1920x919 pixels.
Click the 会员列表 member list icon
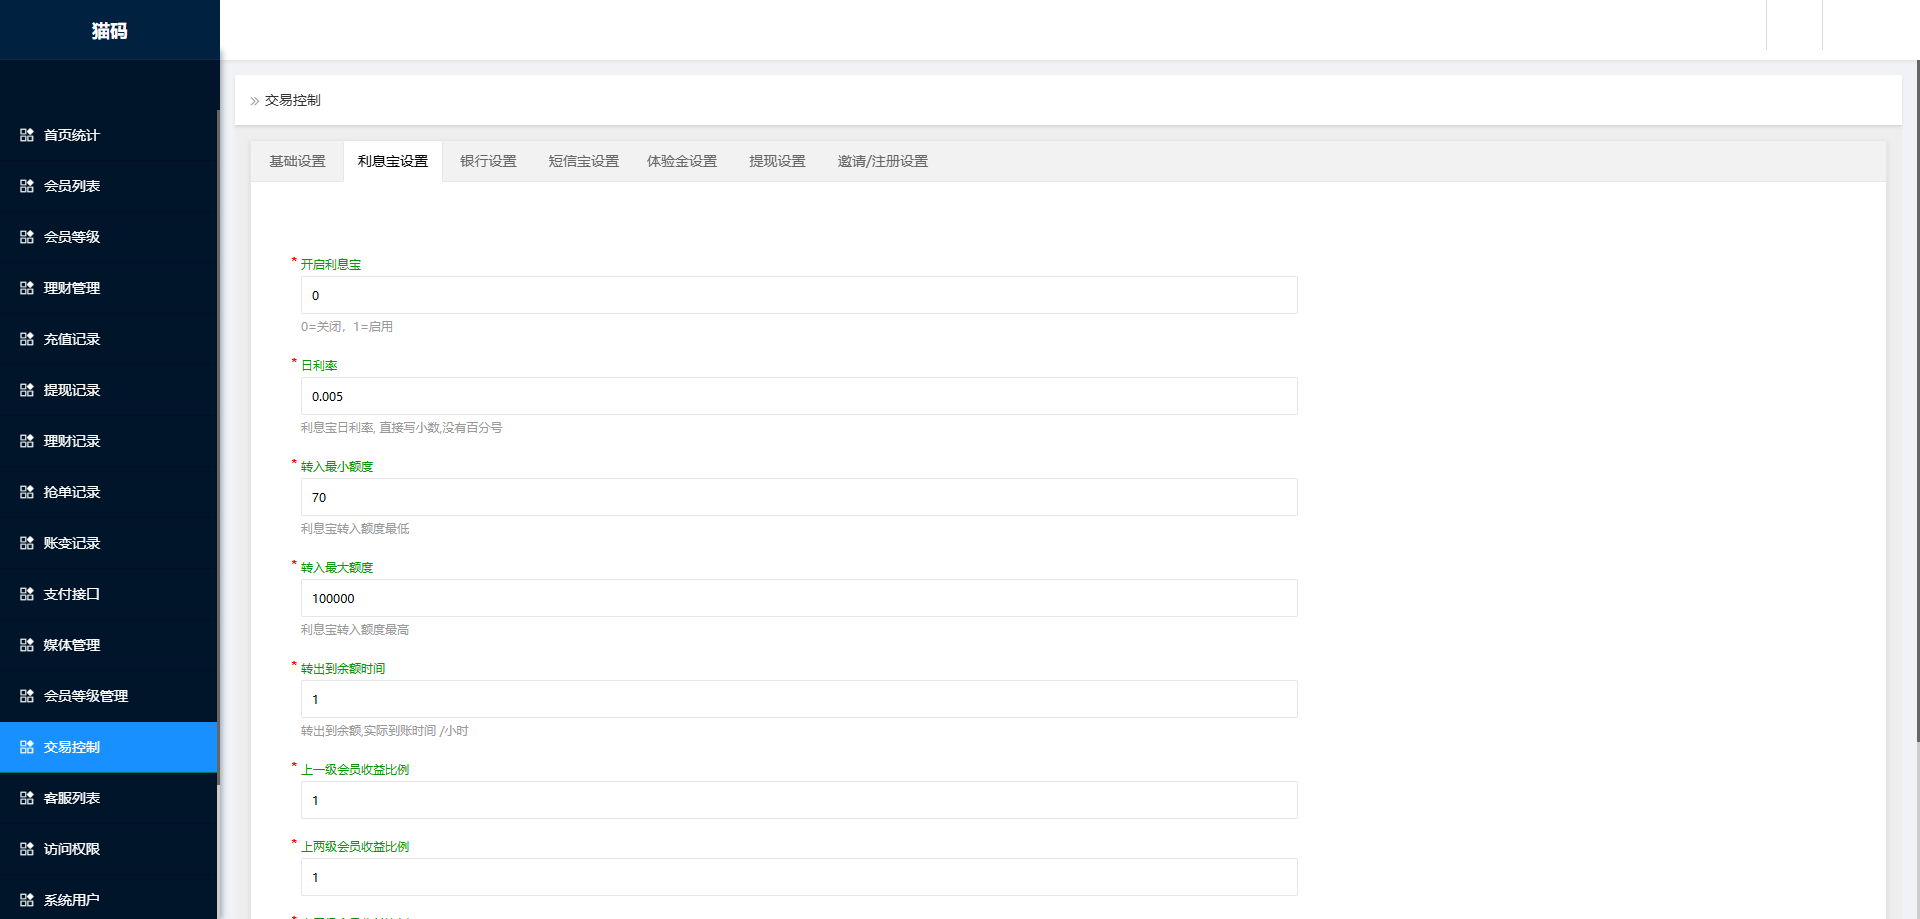[26, 186]
